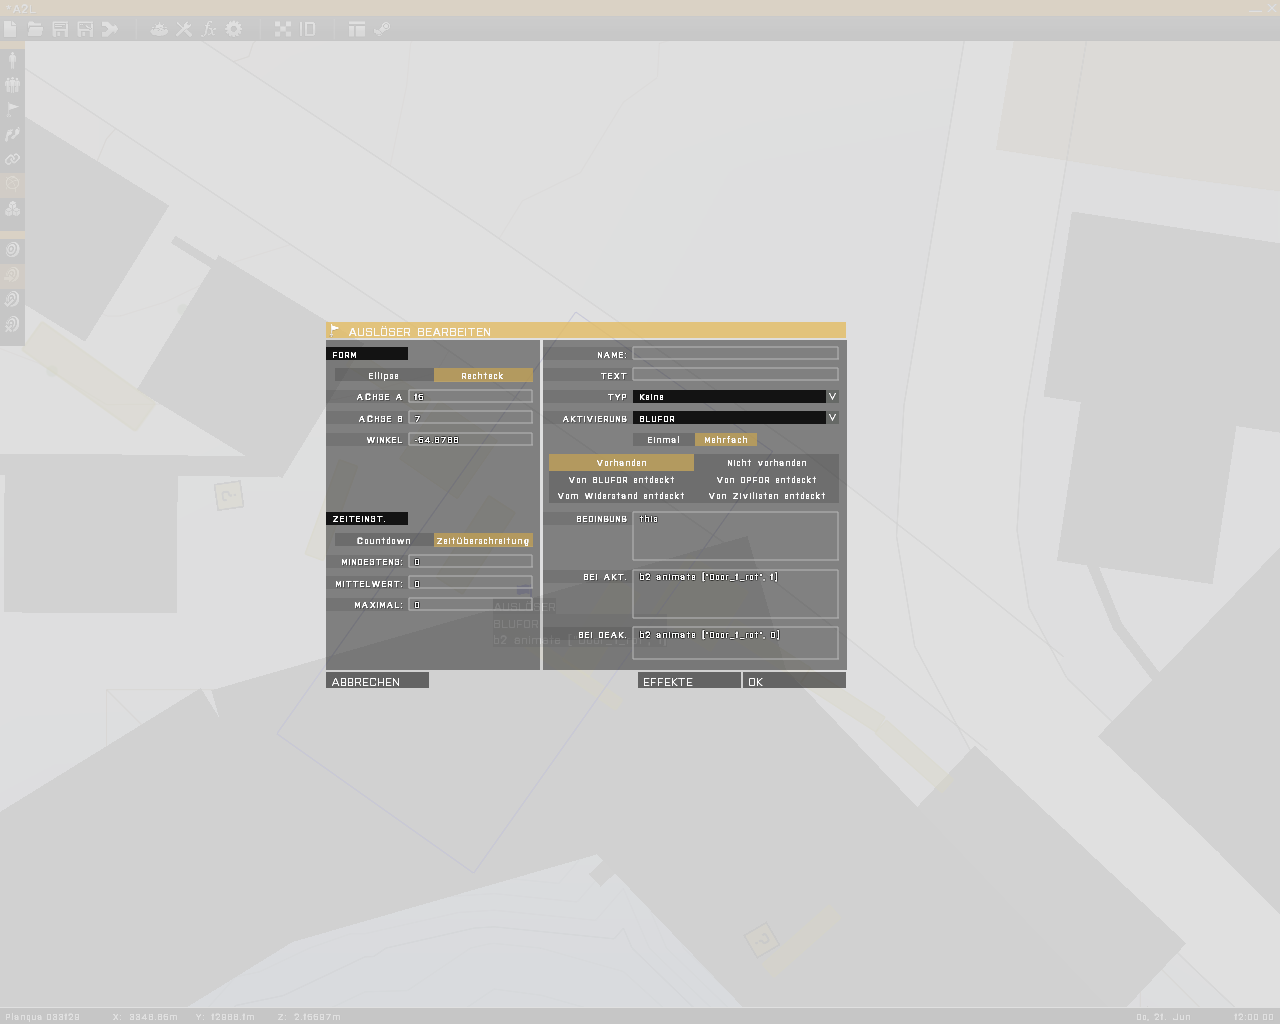The height and width of the screenshot is (1024, 1280).
Task: Click the Maximal value field
Action: click(x=470, y=604)
